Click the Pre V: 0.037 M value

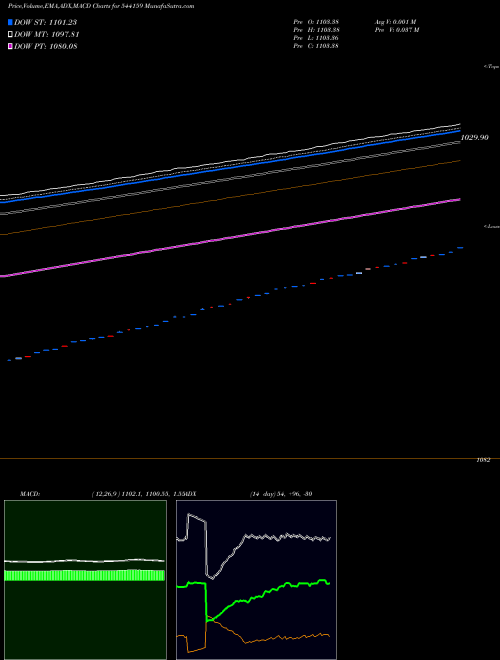click(397, 30)
